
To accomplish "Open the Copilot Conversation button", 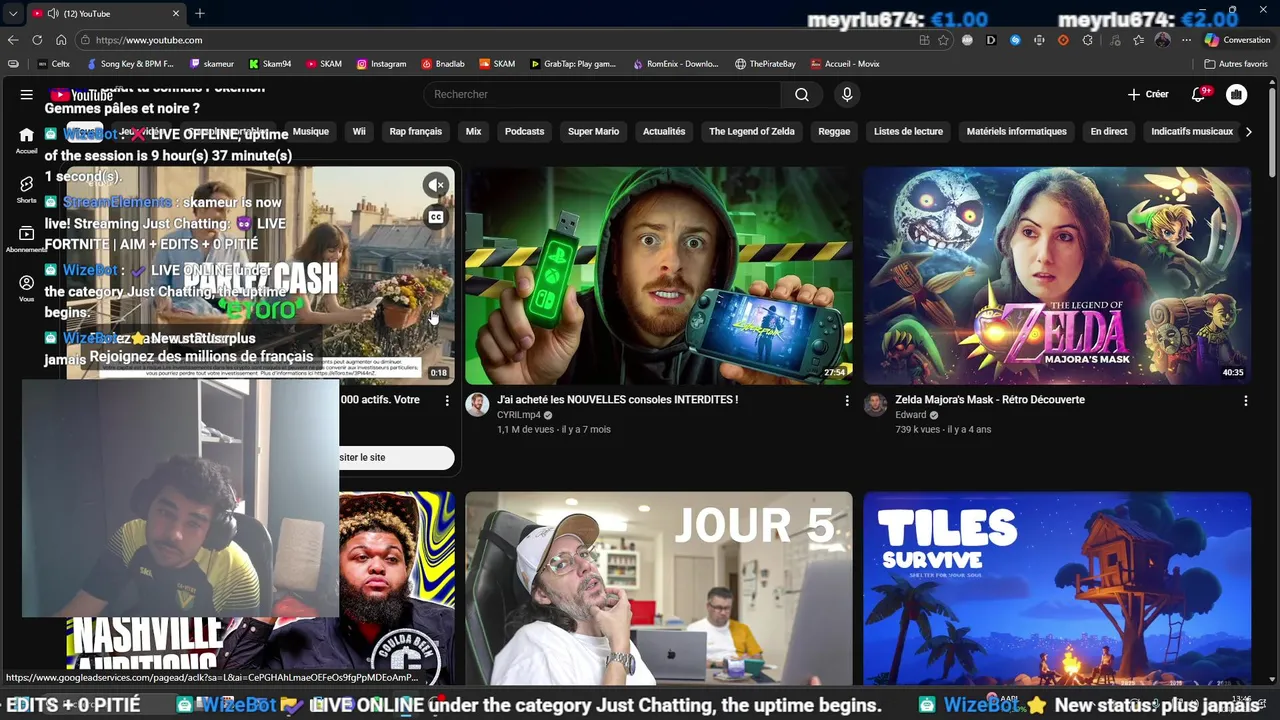I will (x=1238, y=40).
